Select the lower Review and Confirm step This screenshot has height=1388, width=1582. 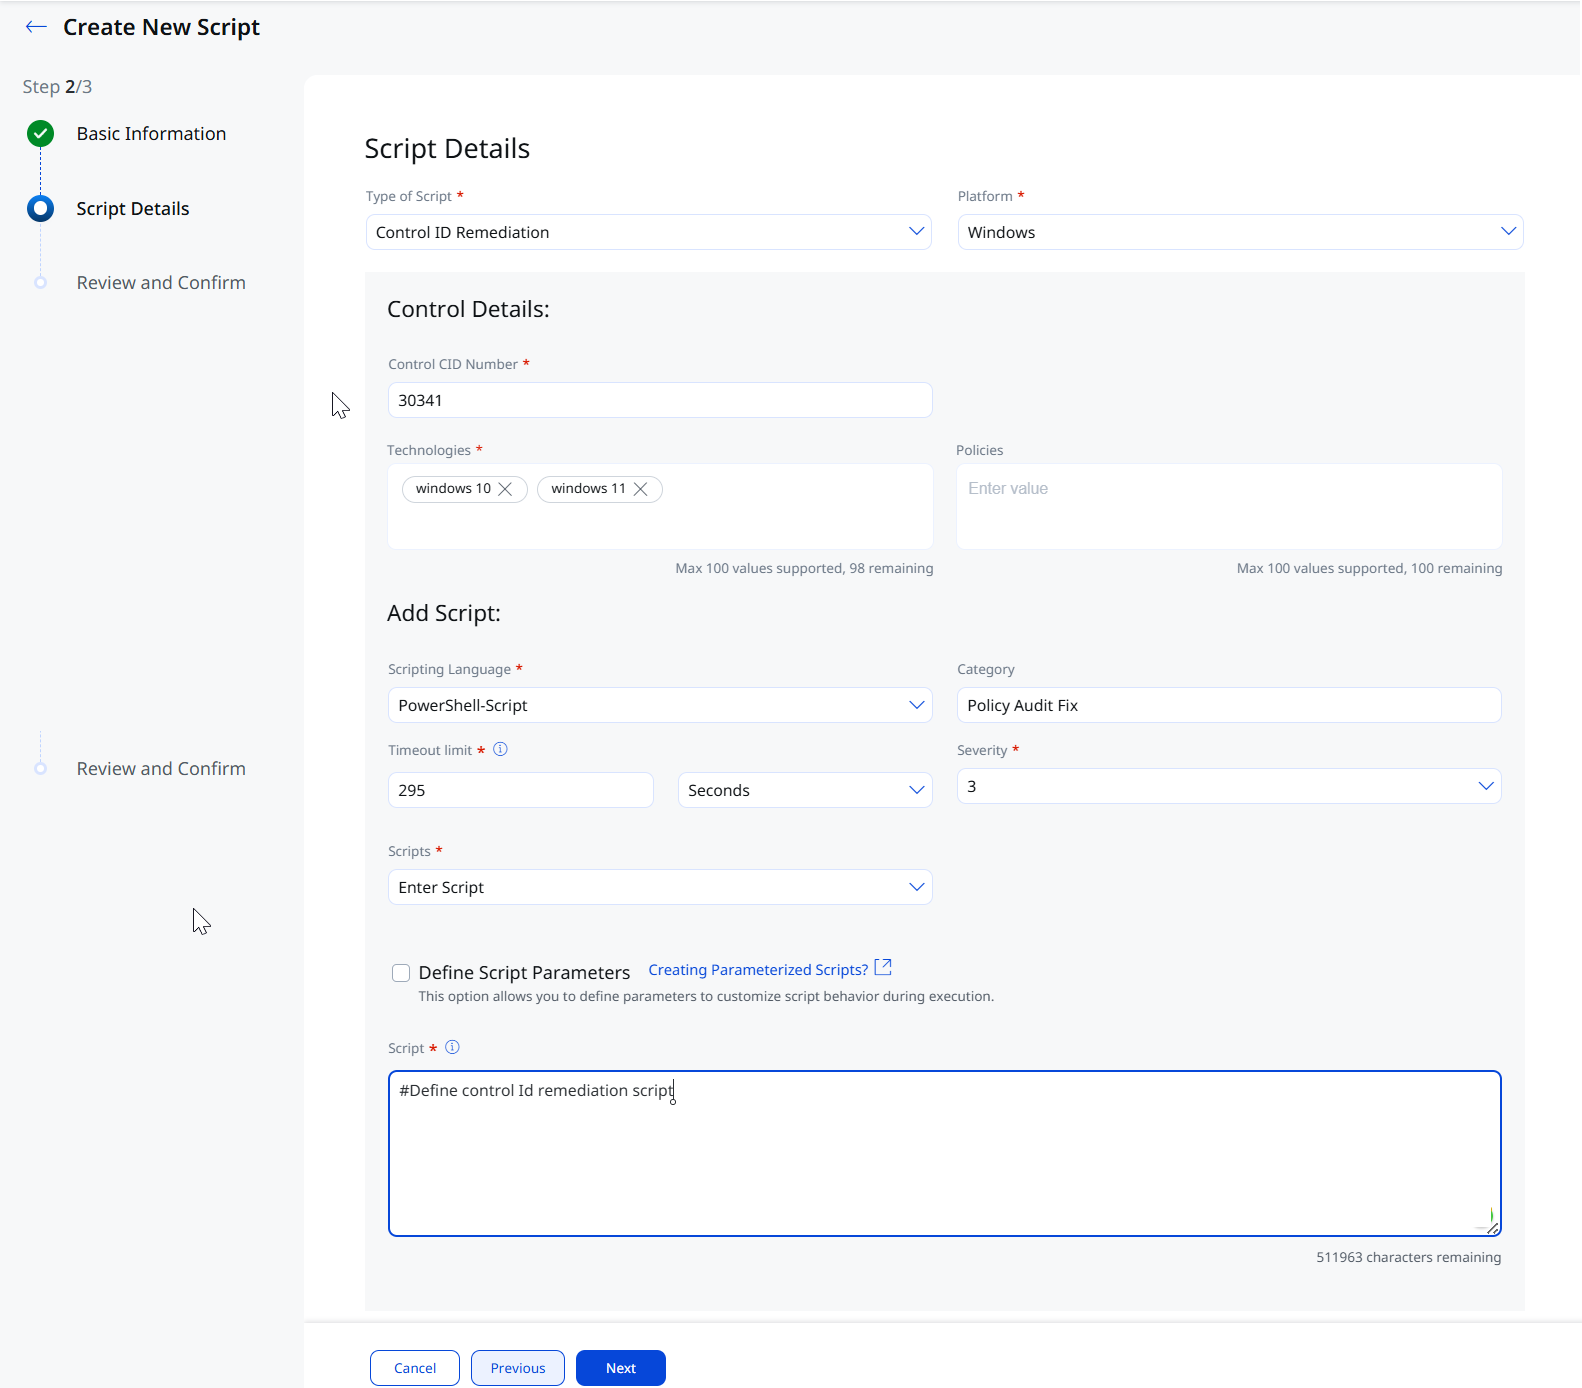161,769
